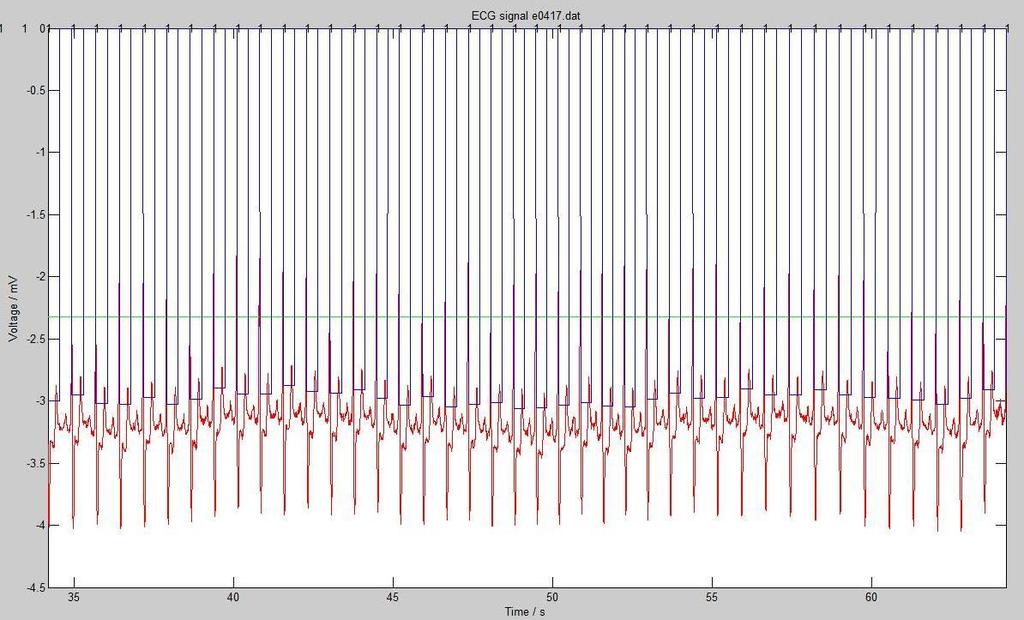Click the x-axis tick label 60
The width and height of the screenshot is (1024, 620).
(x=871, y=598)
